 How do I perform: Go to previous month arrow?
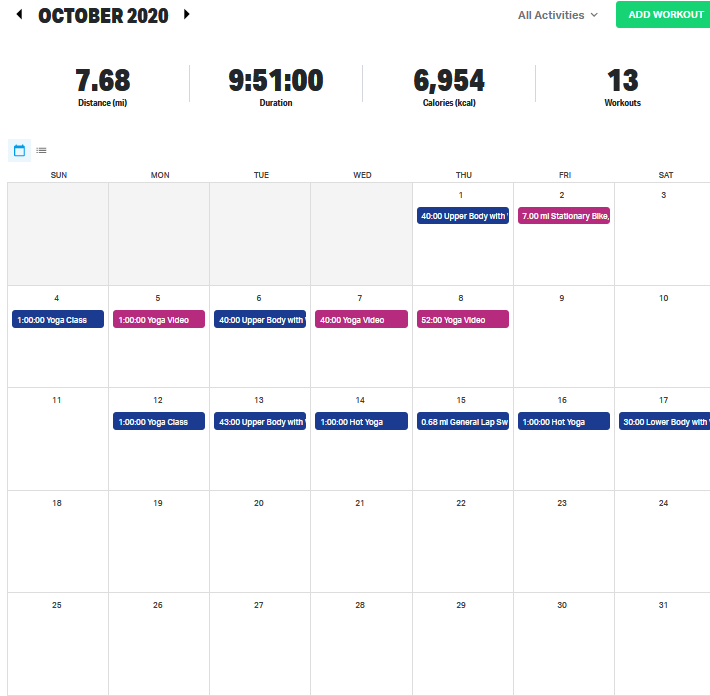[x=20, y=15]
